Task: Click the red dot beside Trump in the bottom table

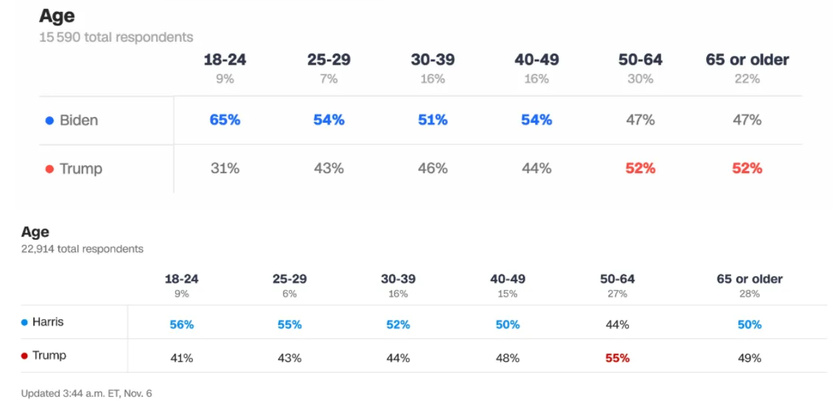Action: (25, 356)
